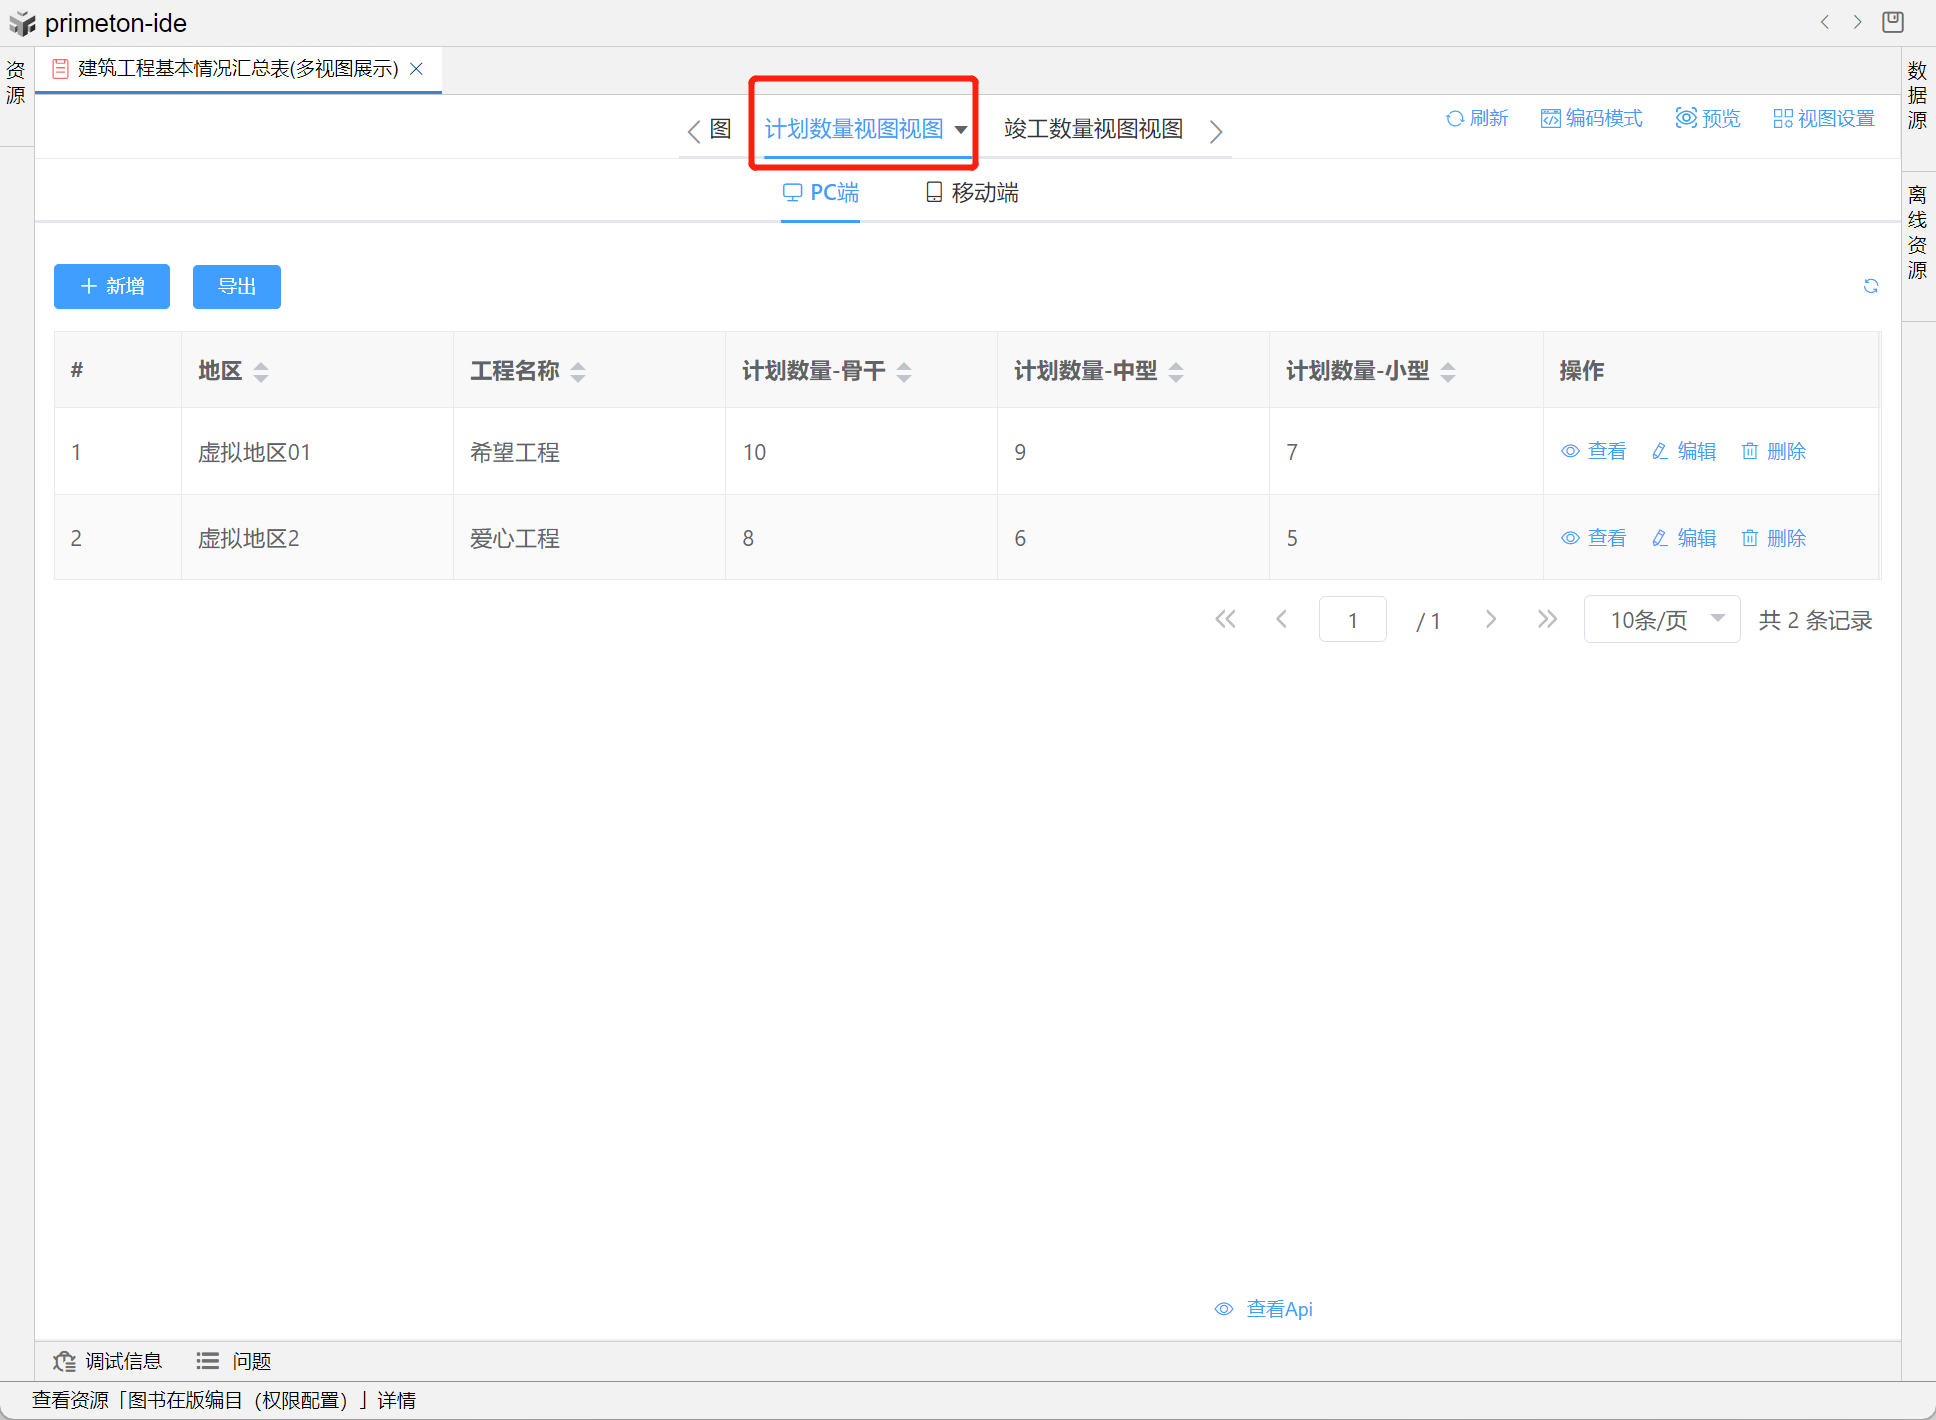
Task: Switch to 竣工数量视图视图 tab
Action: click(x=1093, y=130)
